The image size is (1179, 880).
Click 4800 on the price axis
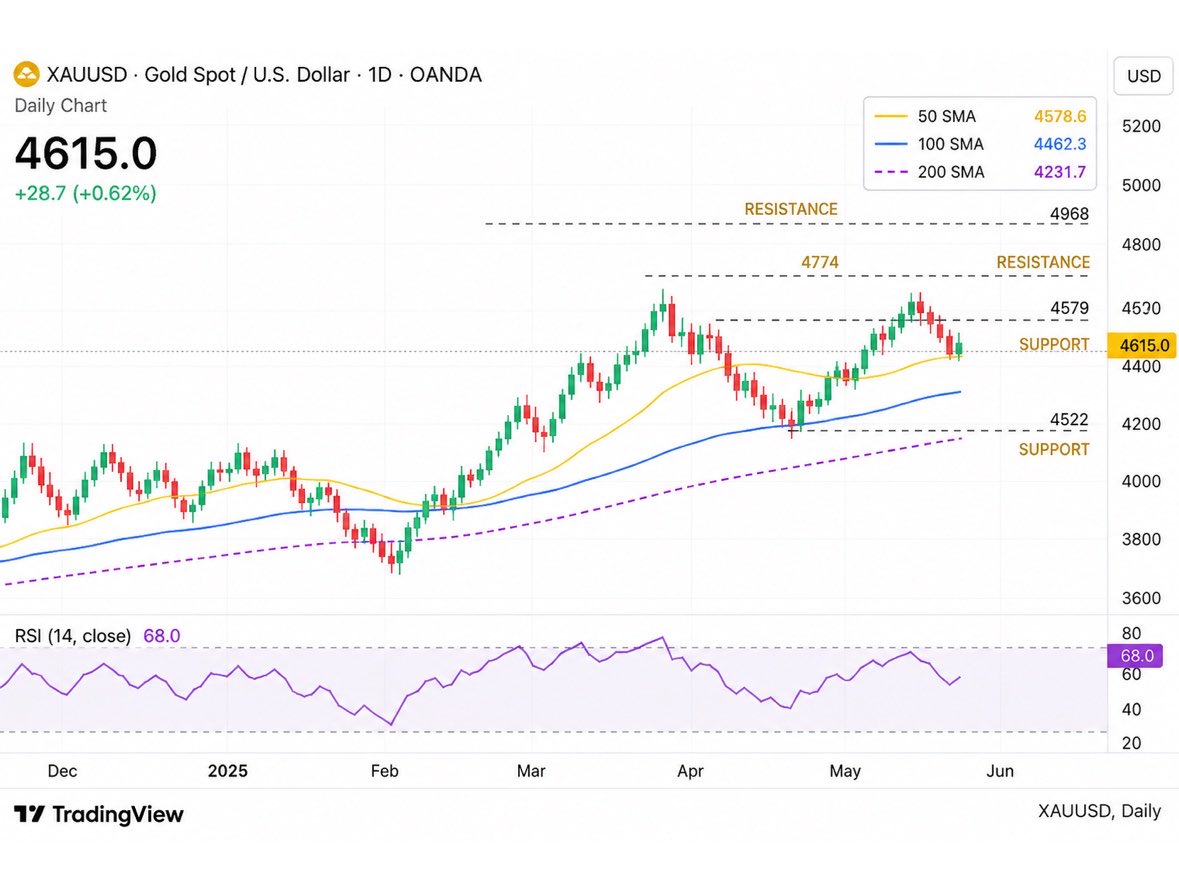pyautogui.click(x=1141, y=244)
